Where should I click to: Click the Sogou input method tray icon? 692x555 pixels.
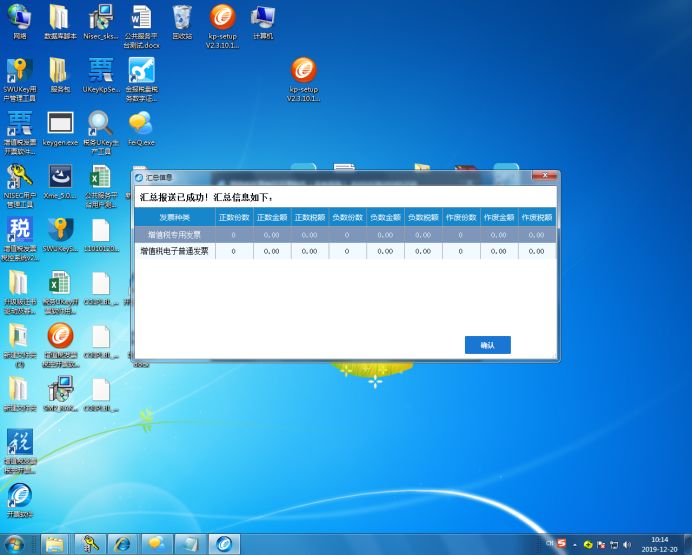(562, 544)
